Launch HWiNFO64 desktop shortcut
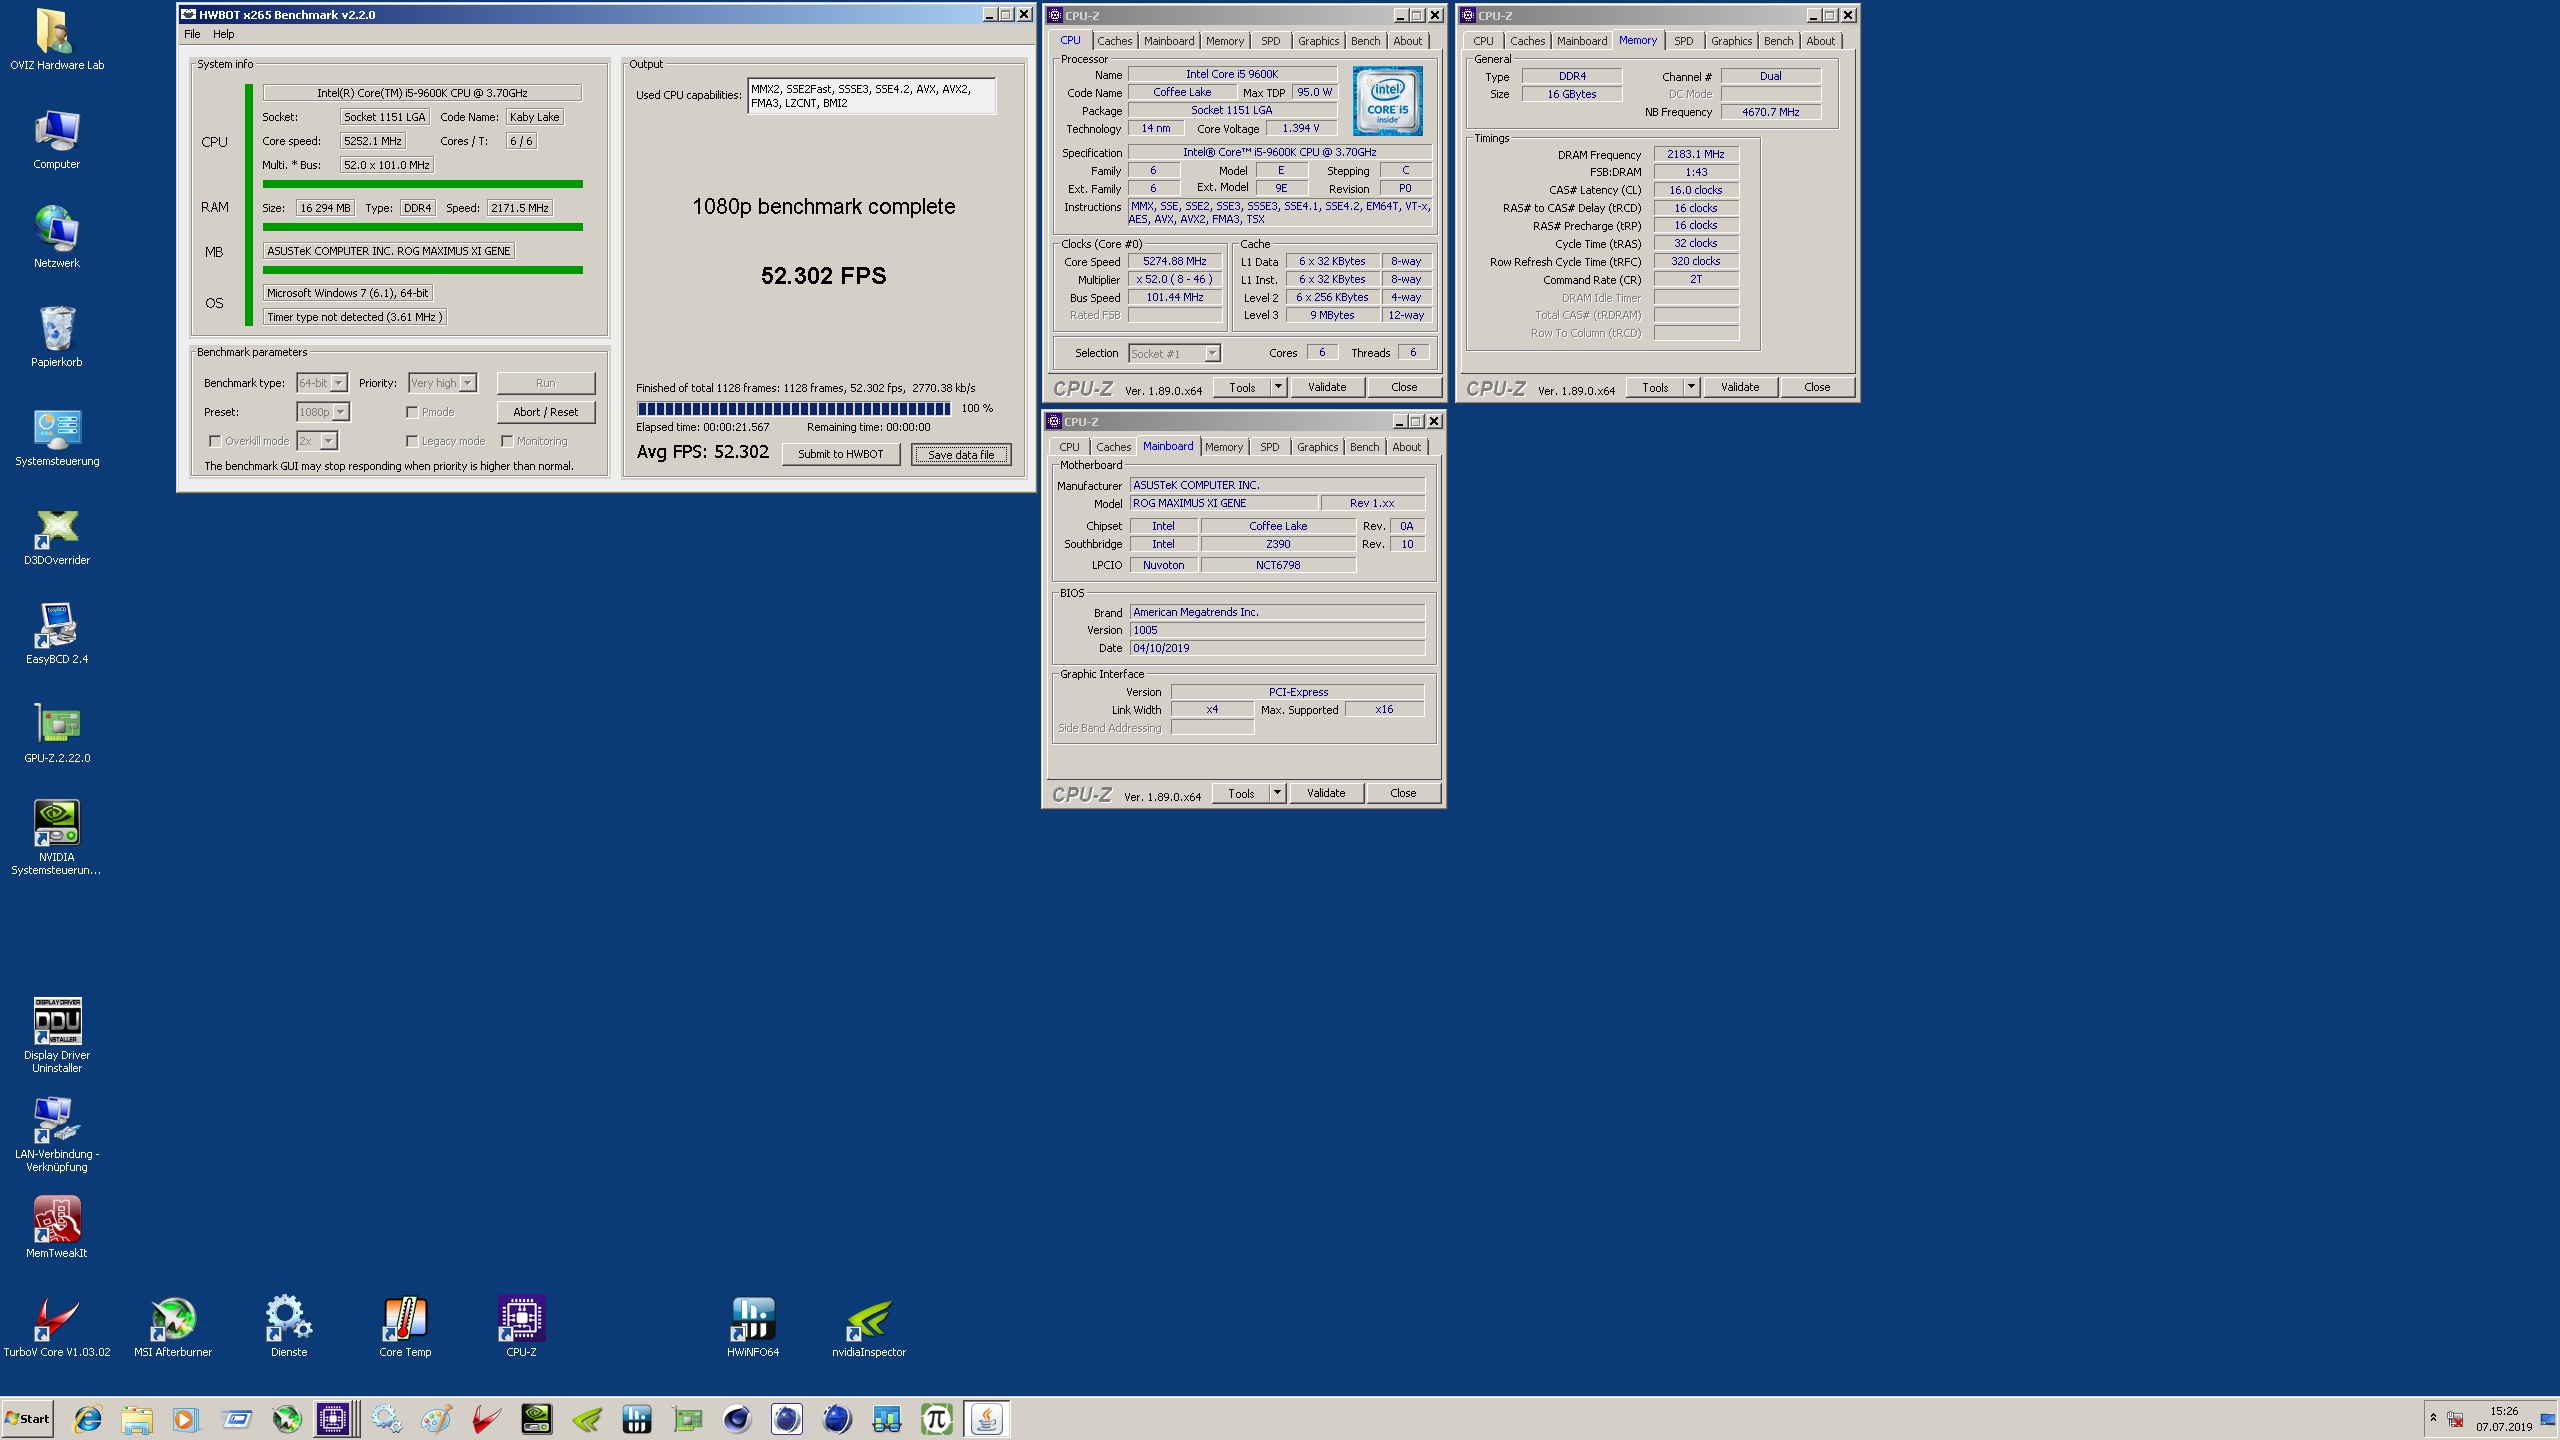Screen dimensions: 2560x1440 (753, 1326)
